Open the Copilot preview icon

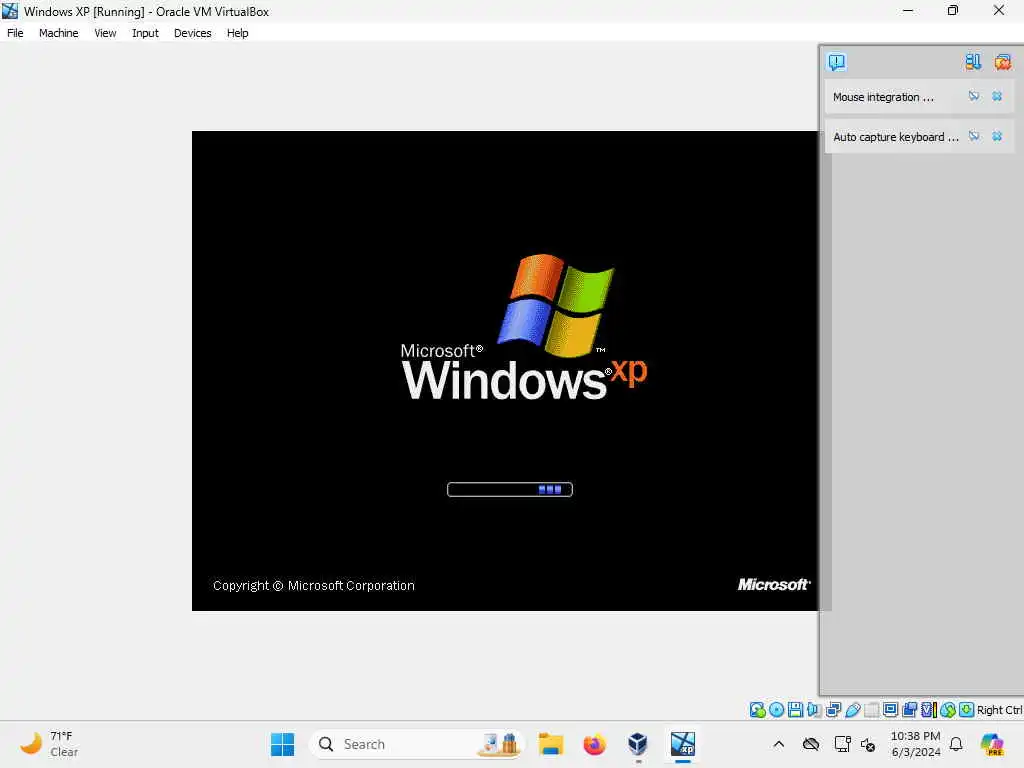click(x=991, y=744)
